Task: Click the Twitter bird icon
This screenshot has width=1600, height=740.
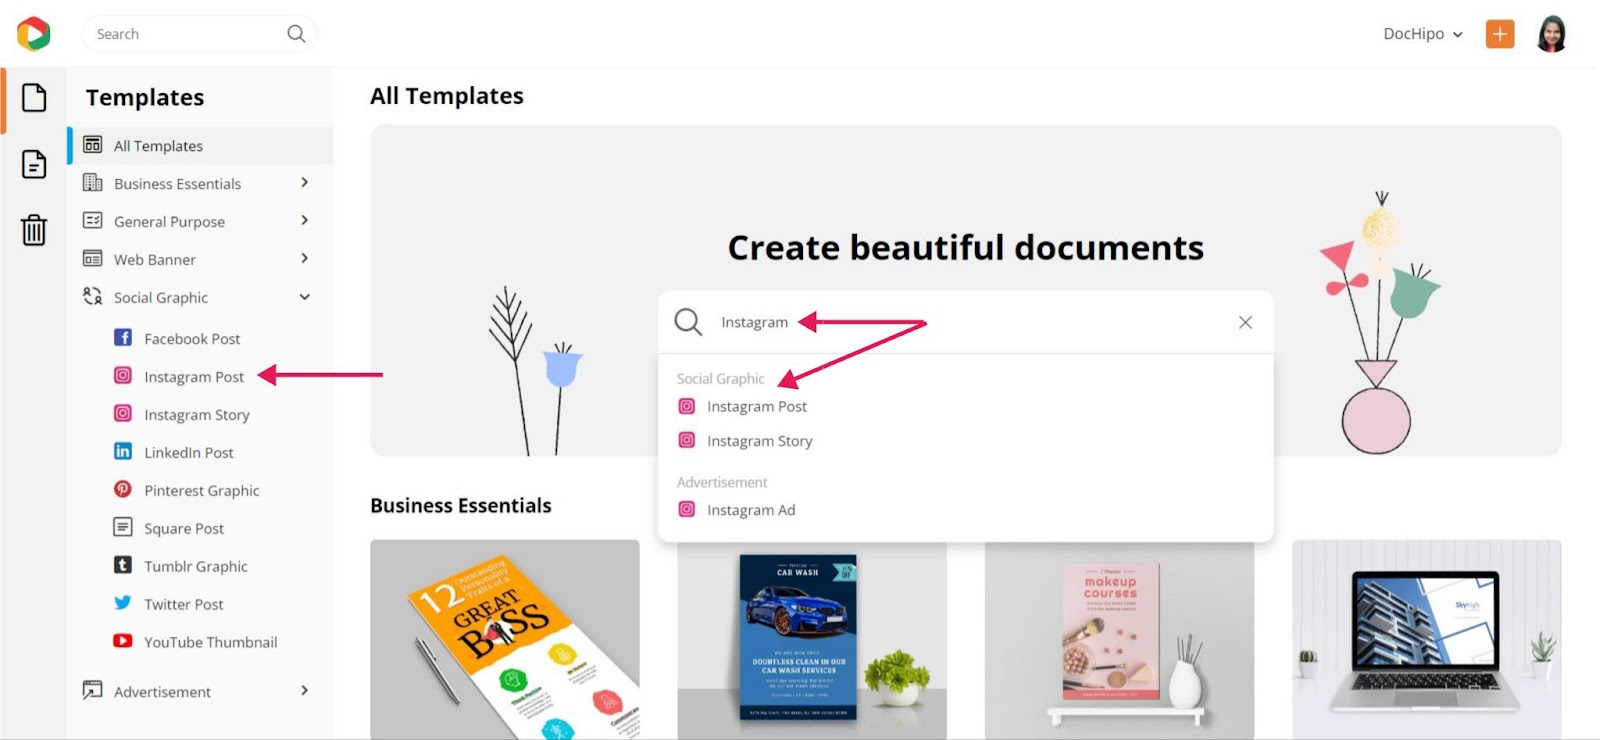Action: pos(123,603)
